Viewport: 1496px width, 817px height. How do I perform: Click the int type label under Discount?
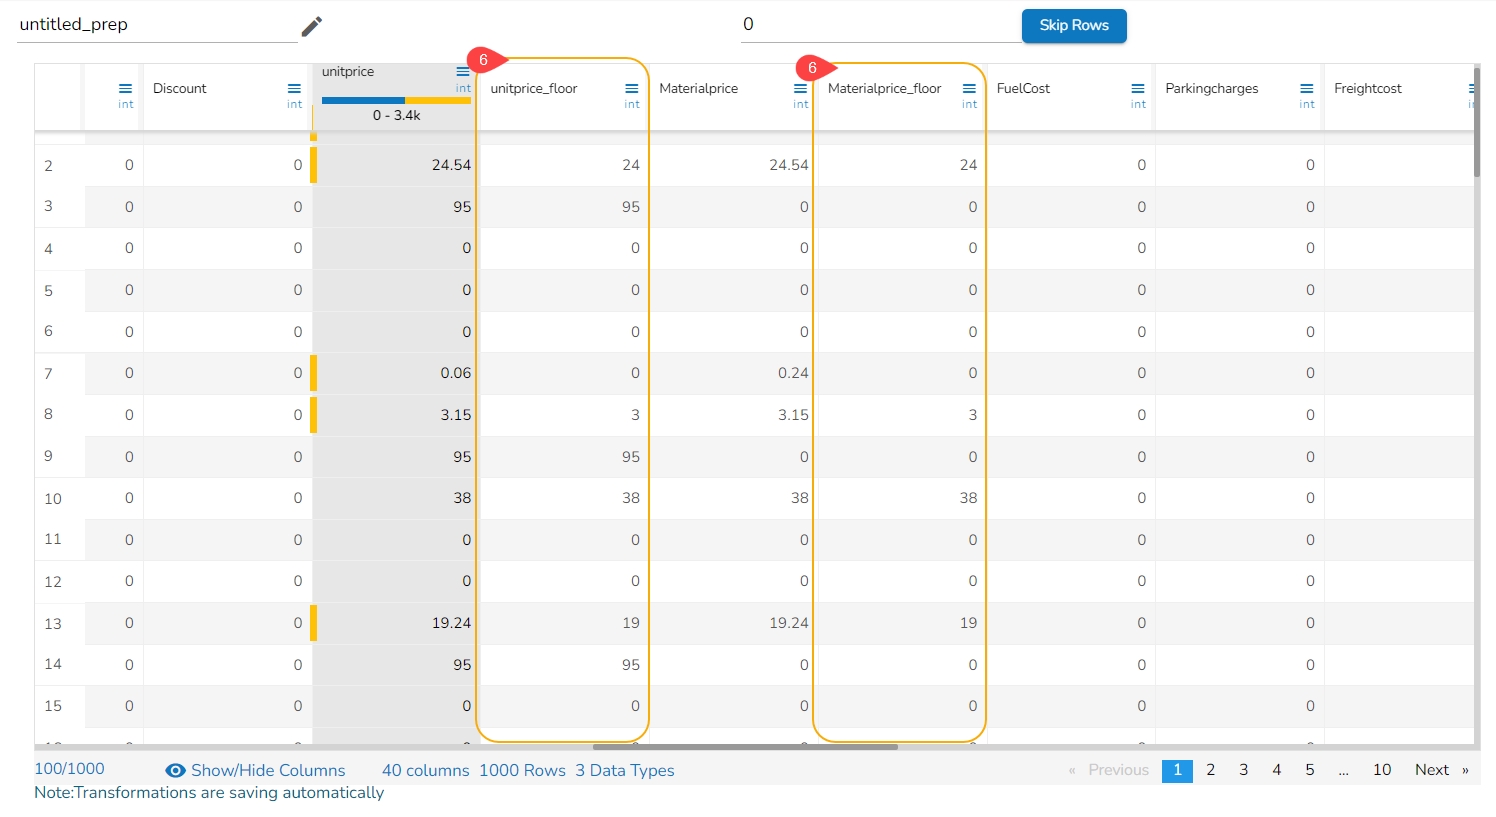(x=294, y=104)
